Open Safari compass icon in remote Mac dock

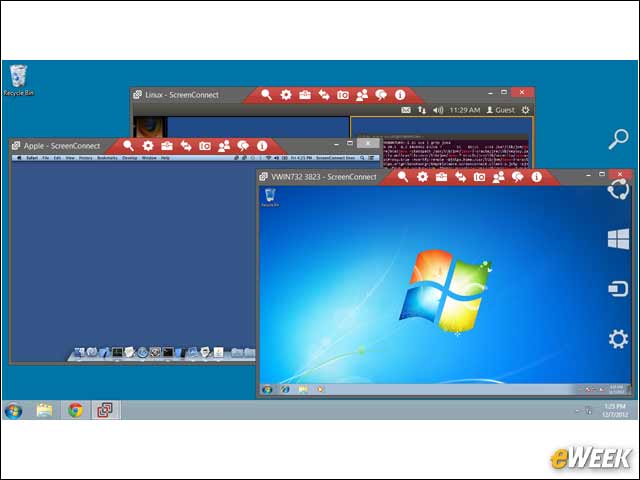coord(142,352)
